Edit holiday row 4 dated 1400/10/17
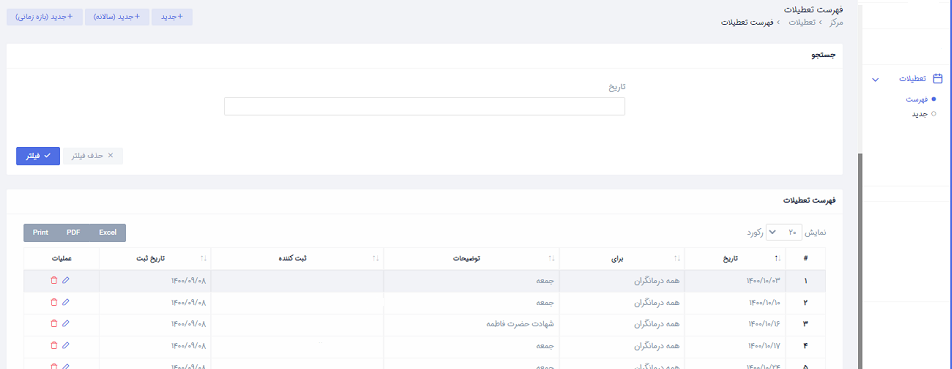This screenshot has height=369, width=952. [x=66, y=345]
